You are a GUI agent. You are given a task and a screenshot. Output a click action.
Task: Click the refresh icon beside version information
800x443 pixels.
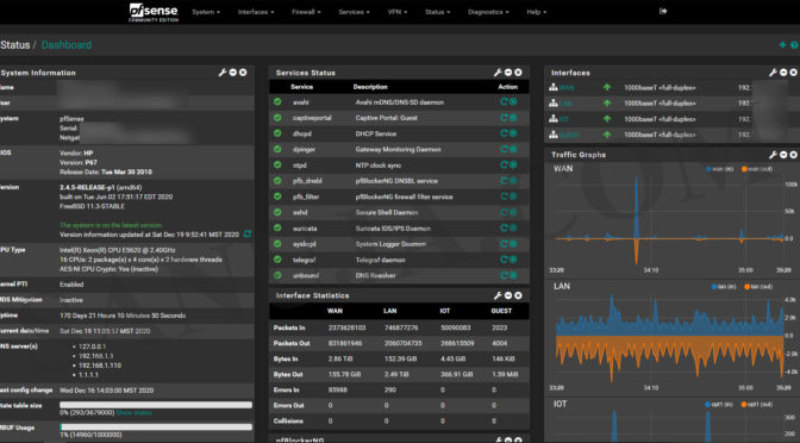(x=247, y=234)
